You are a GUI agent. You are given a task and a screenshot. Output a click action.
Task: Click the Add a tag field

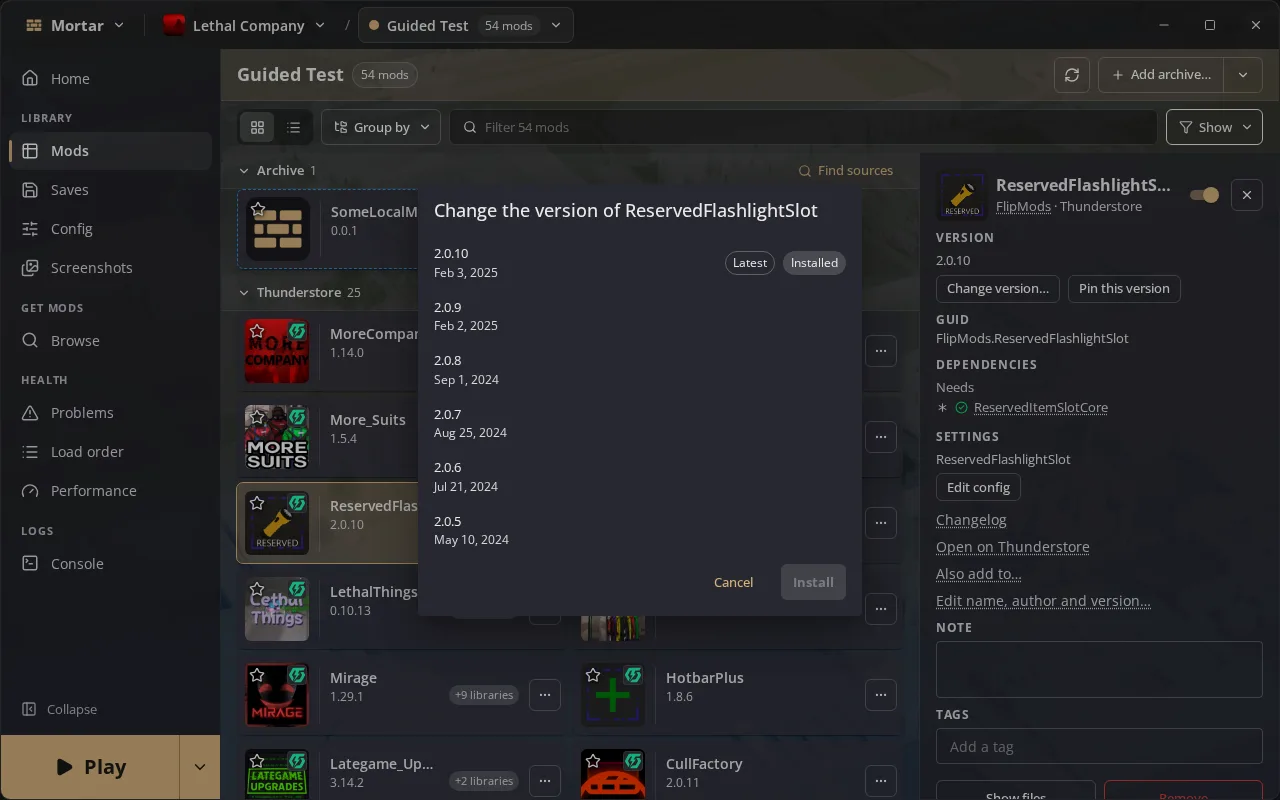pyautogui.click(x=1099, y=746)
